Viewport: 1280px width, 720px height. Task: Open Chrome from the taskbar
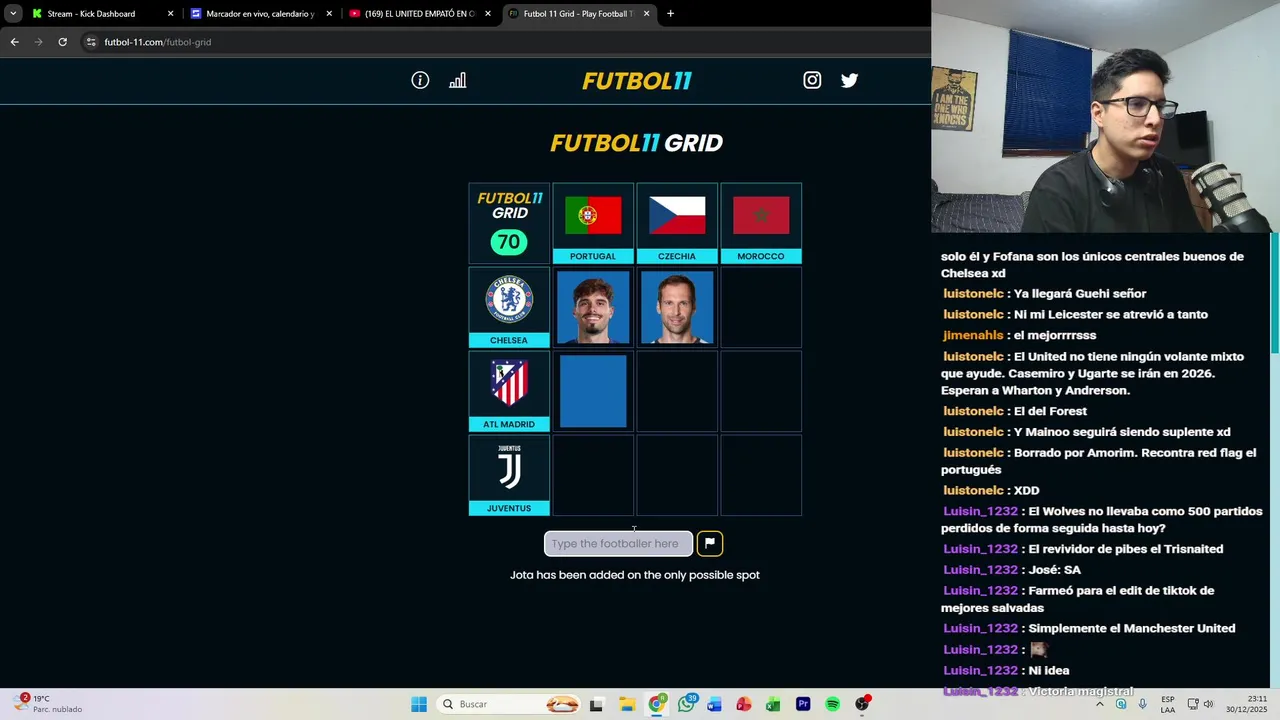click(656, 704)
